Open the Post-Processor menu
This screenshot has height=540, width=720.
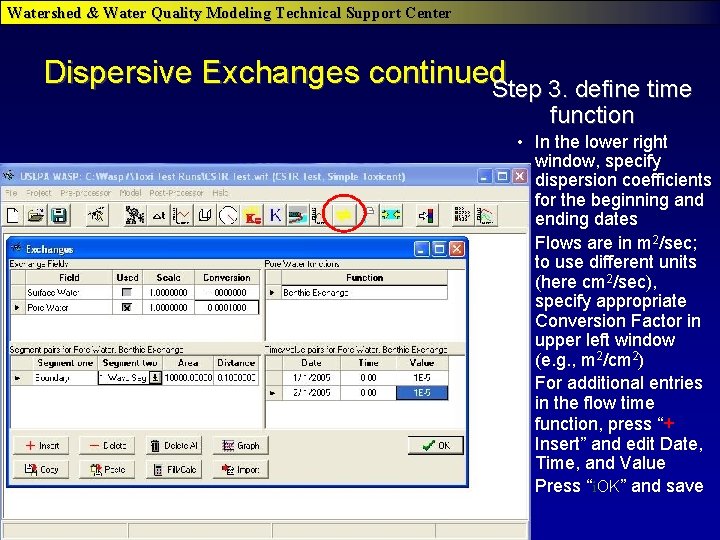[x=176, y=193]
